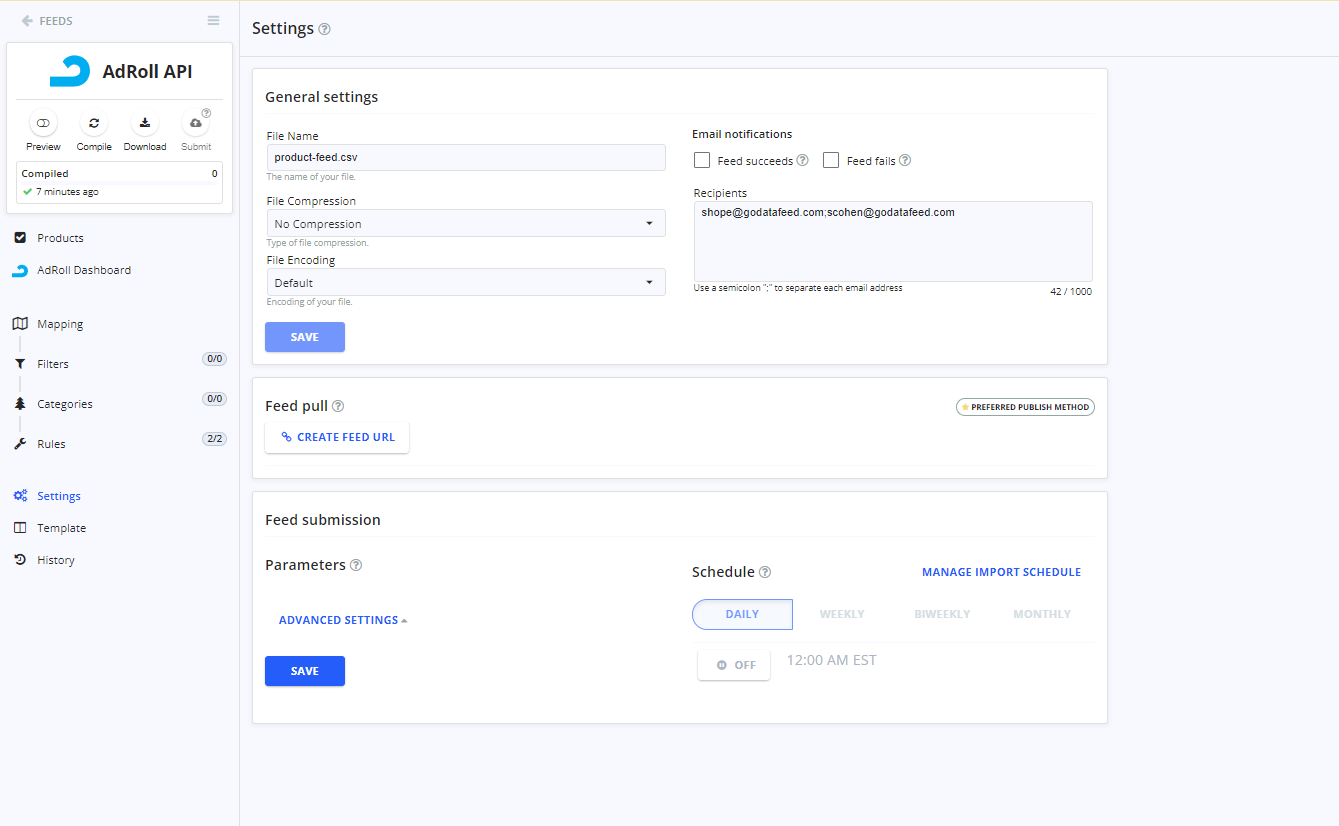The width and height of the screenshot is (1339, 826).
Task: Click the Categories tree icon
Action: point(20,404)
